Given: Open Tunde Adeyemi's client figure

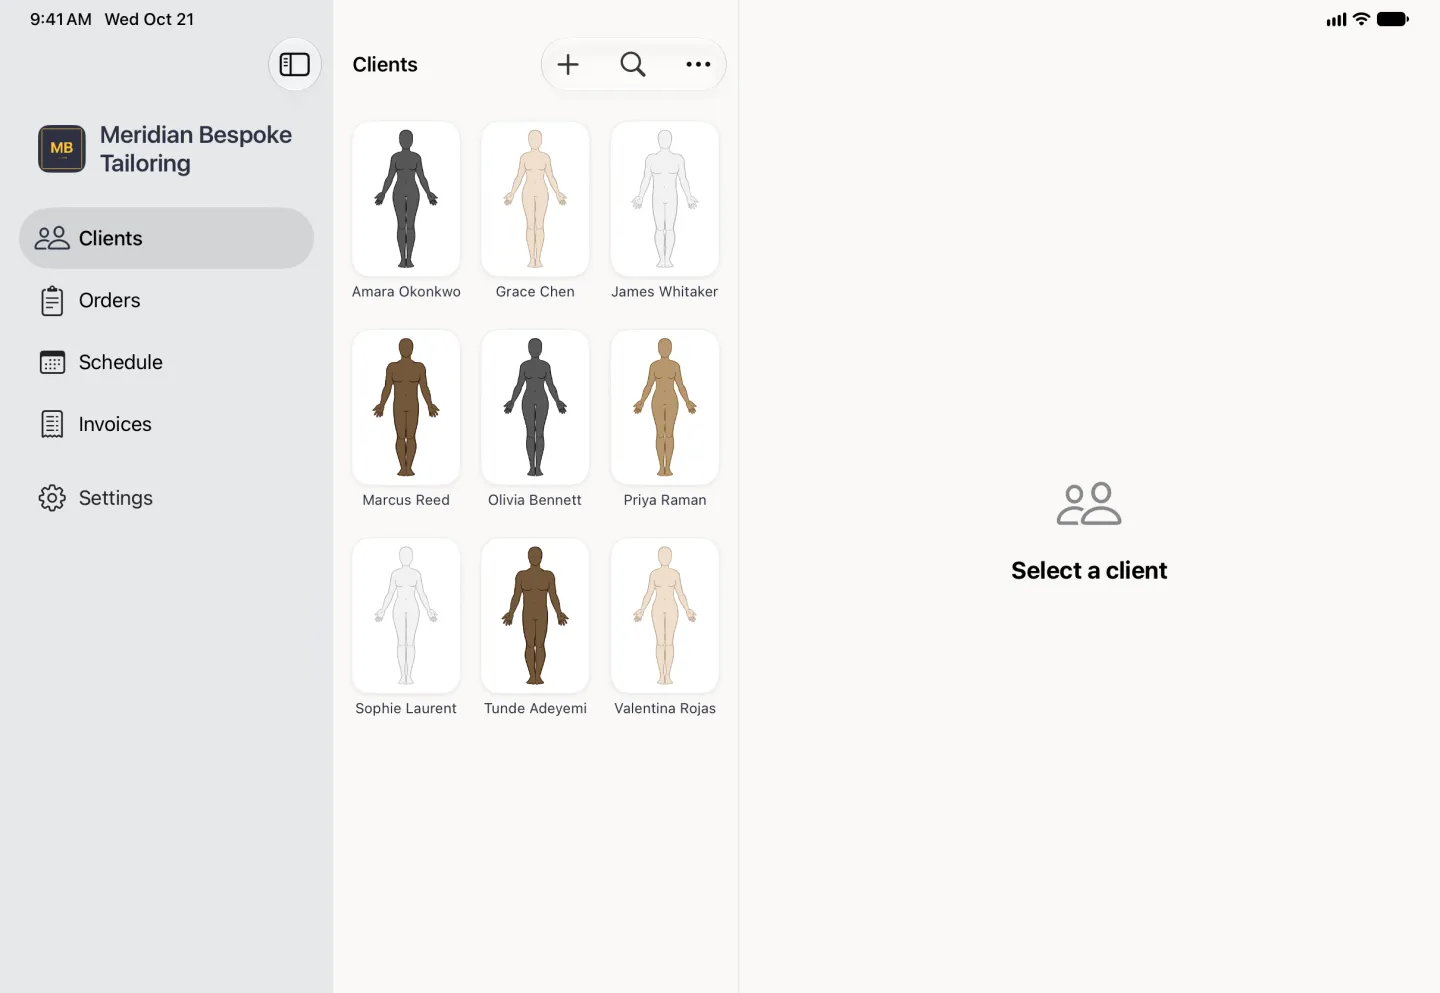Looking at the screenshot, I should point(535,615).
